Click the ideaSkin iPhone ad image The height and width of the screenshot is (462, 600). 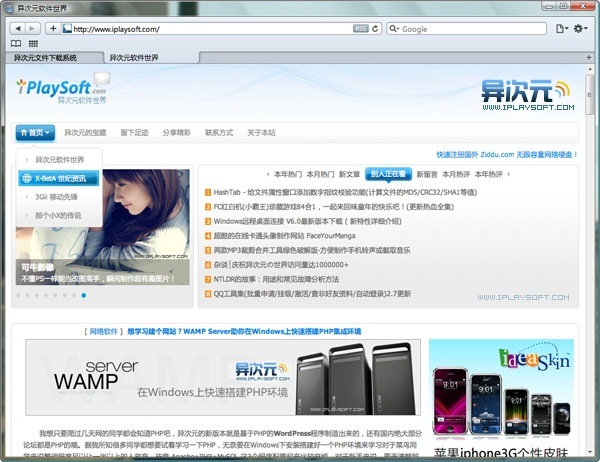coord(501,388)
